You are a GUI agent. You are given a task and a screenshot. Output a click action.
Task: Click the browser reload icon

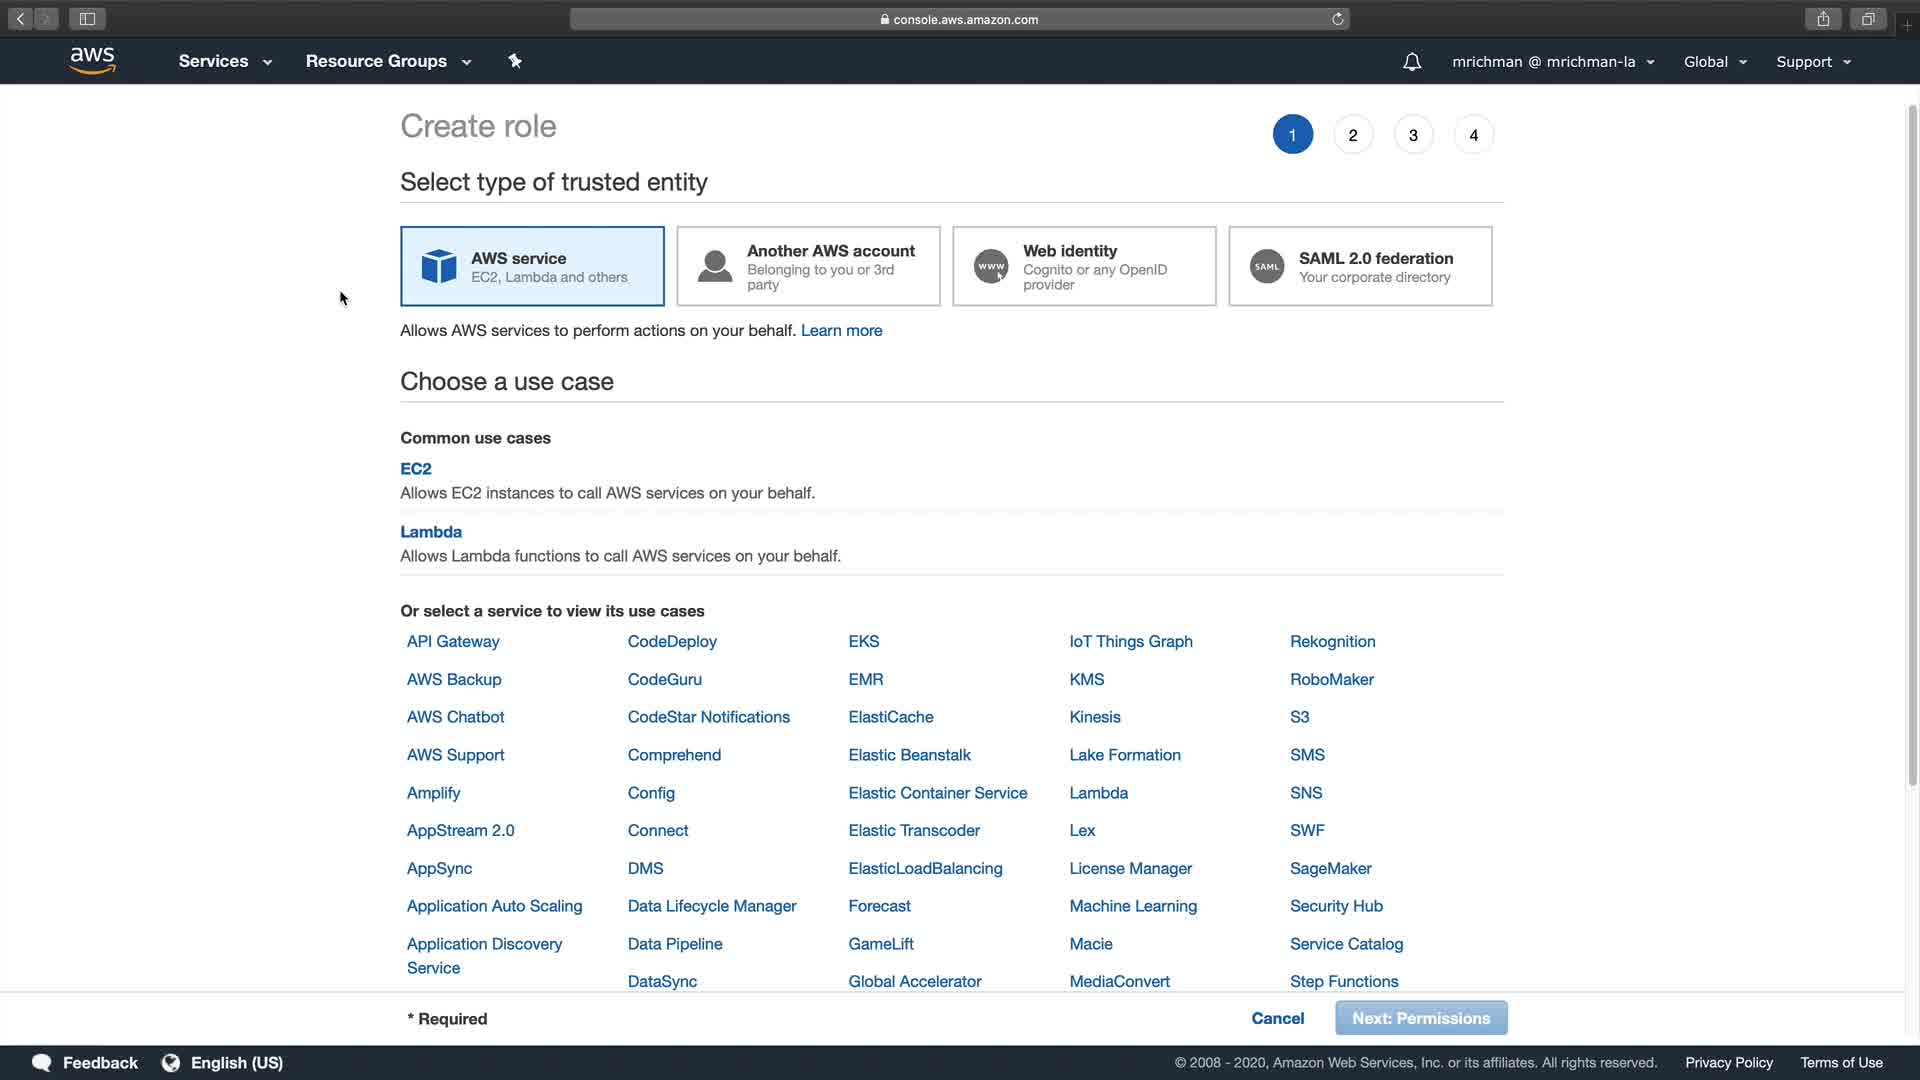[1337, 19]
